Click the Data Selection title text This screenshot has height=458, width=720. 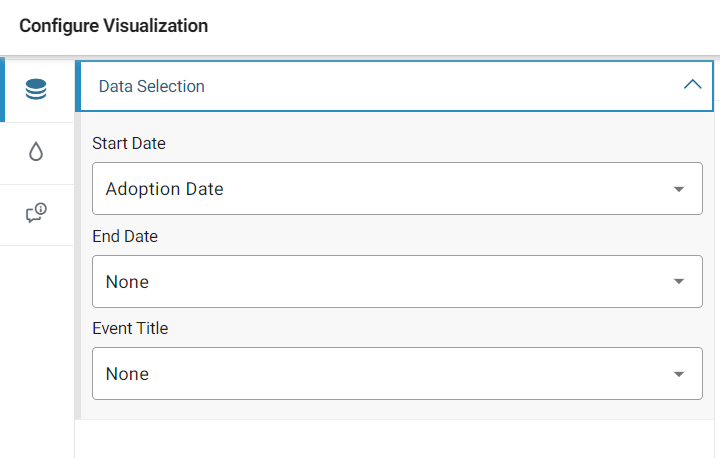click(x=152, y=86)
